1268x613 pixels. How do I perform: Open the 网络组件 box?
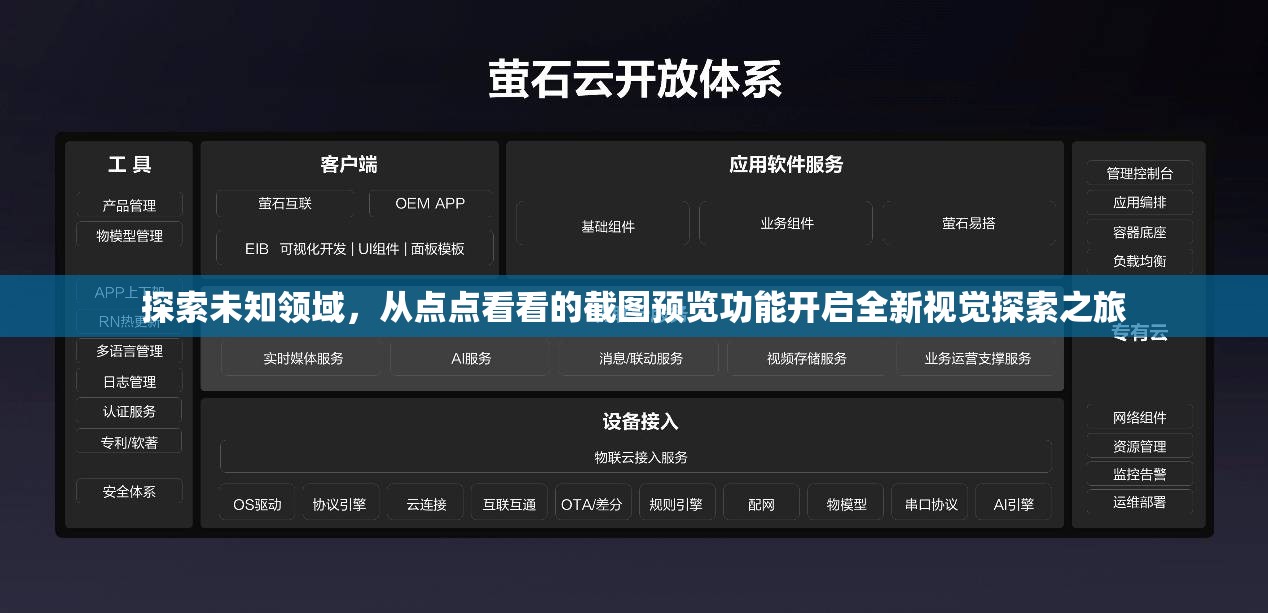click(x=1139, y=417)
